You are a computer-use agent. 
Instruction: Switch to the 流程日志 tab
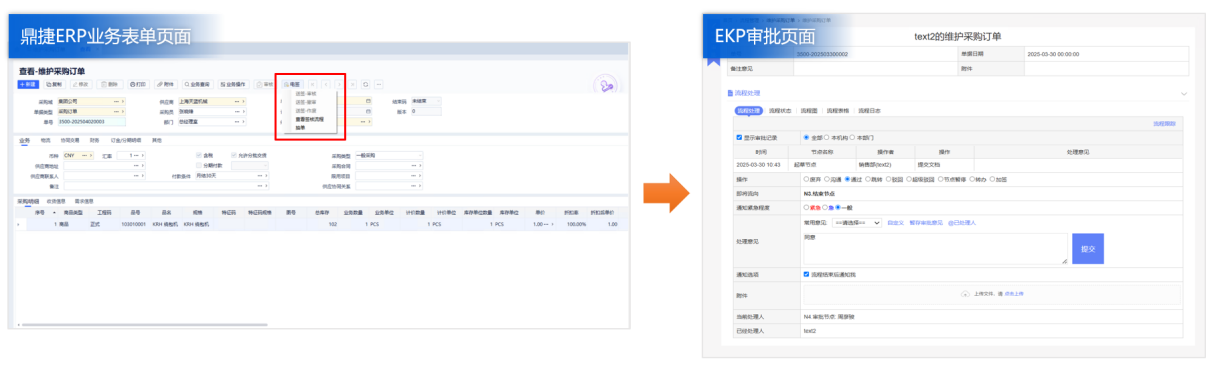tap(869, 111)
